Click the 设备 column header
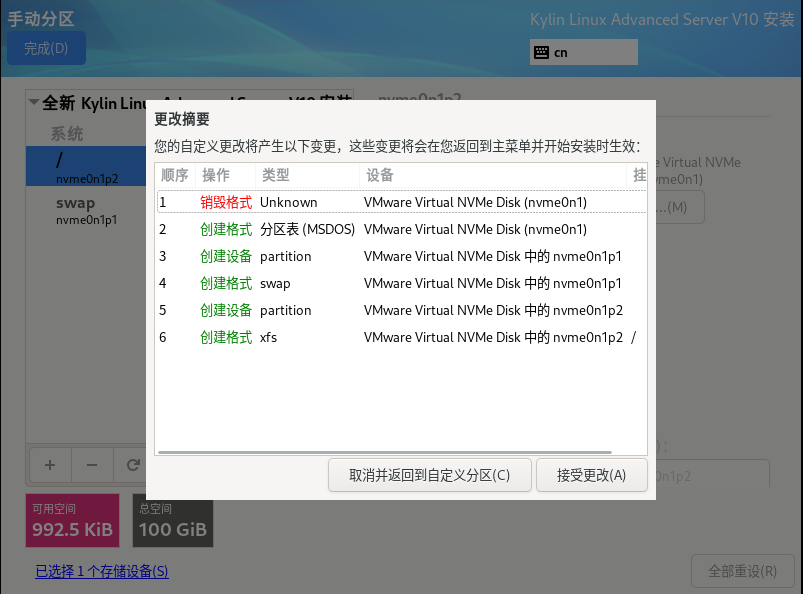The height and width of the screenshot is (594, 803). click(493, 175)
